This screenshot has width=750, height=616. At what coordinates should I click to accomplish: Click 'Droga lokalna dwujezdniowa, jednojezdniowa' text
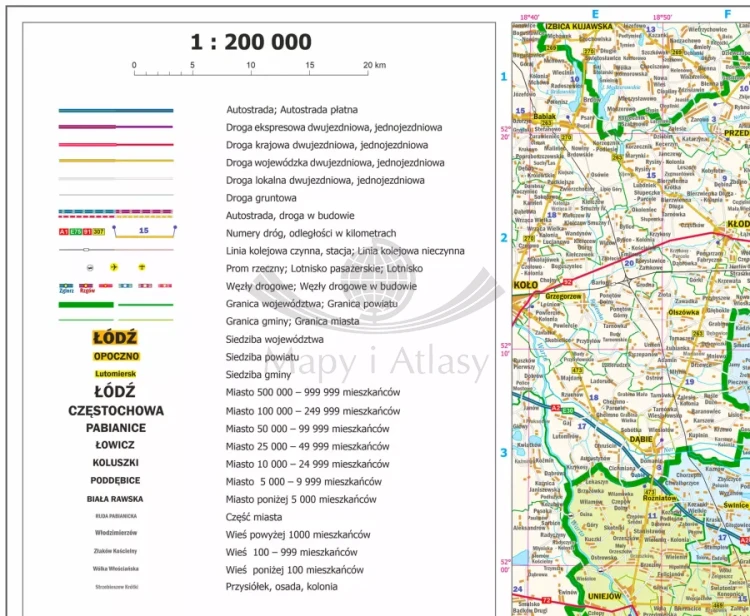[325, 180]
